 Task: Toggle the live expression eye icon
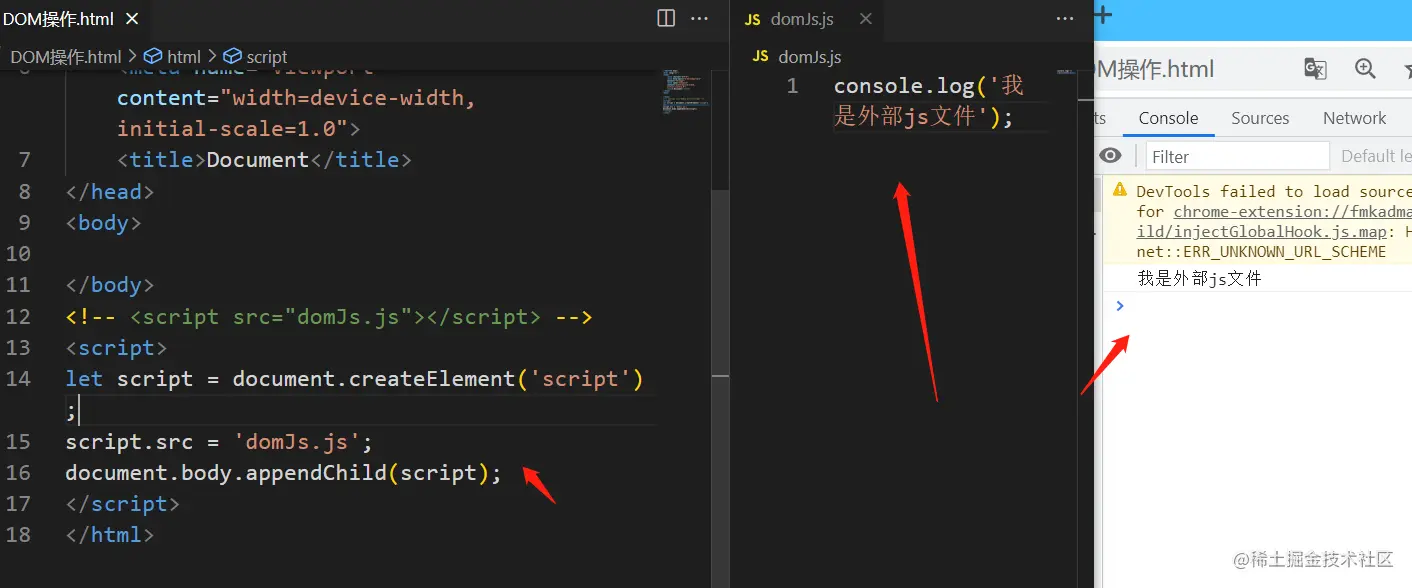coord(1110,156)
